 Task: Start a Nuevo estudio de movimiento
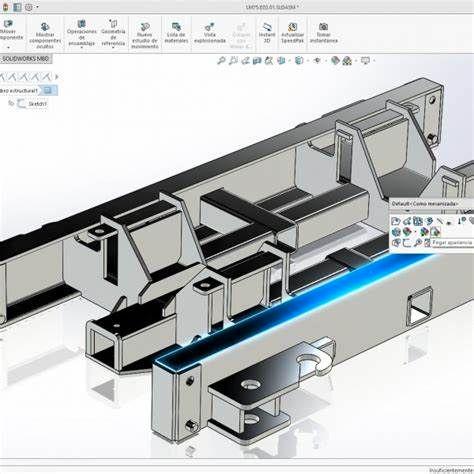[x=144, y=35]
